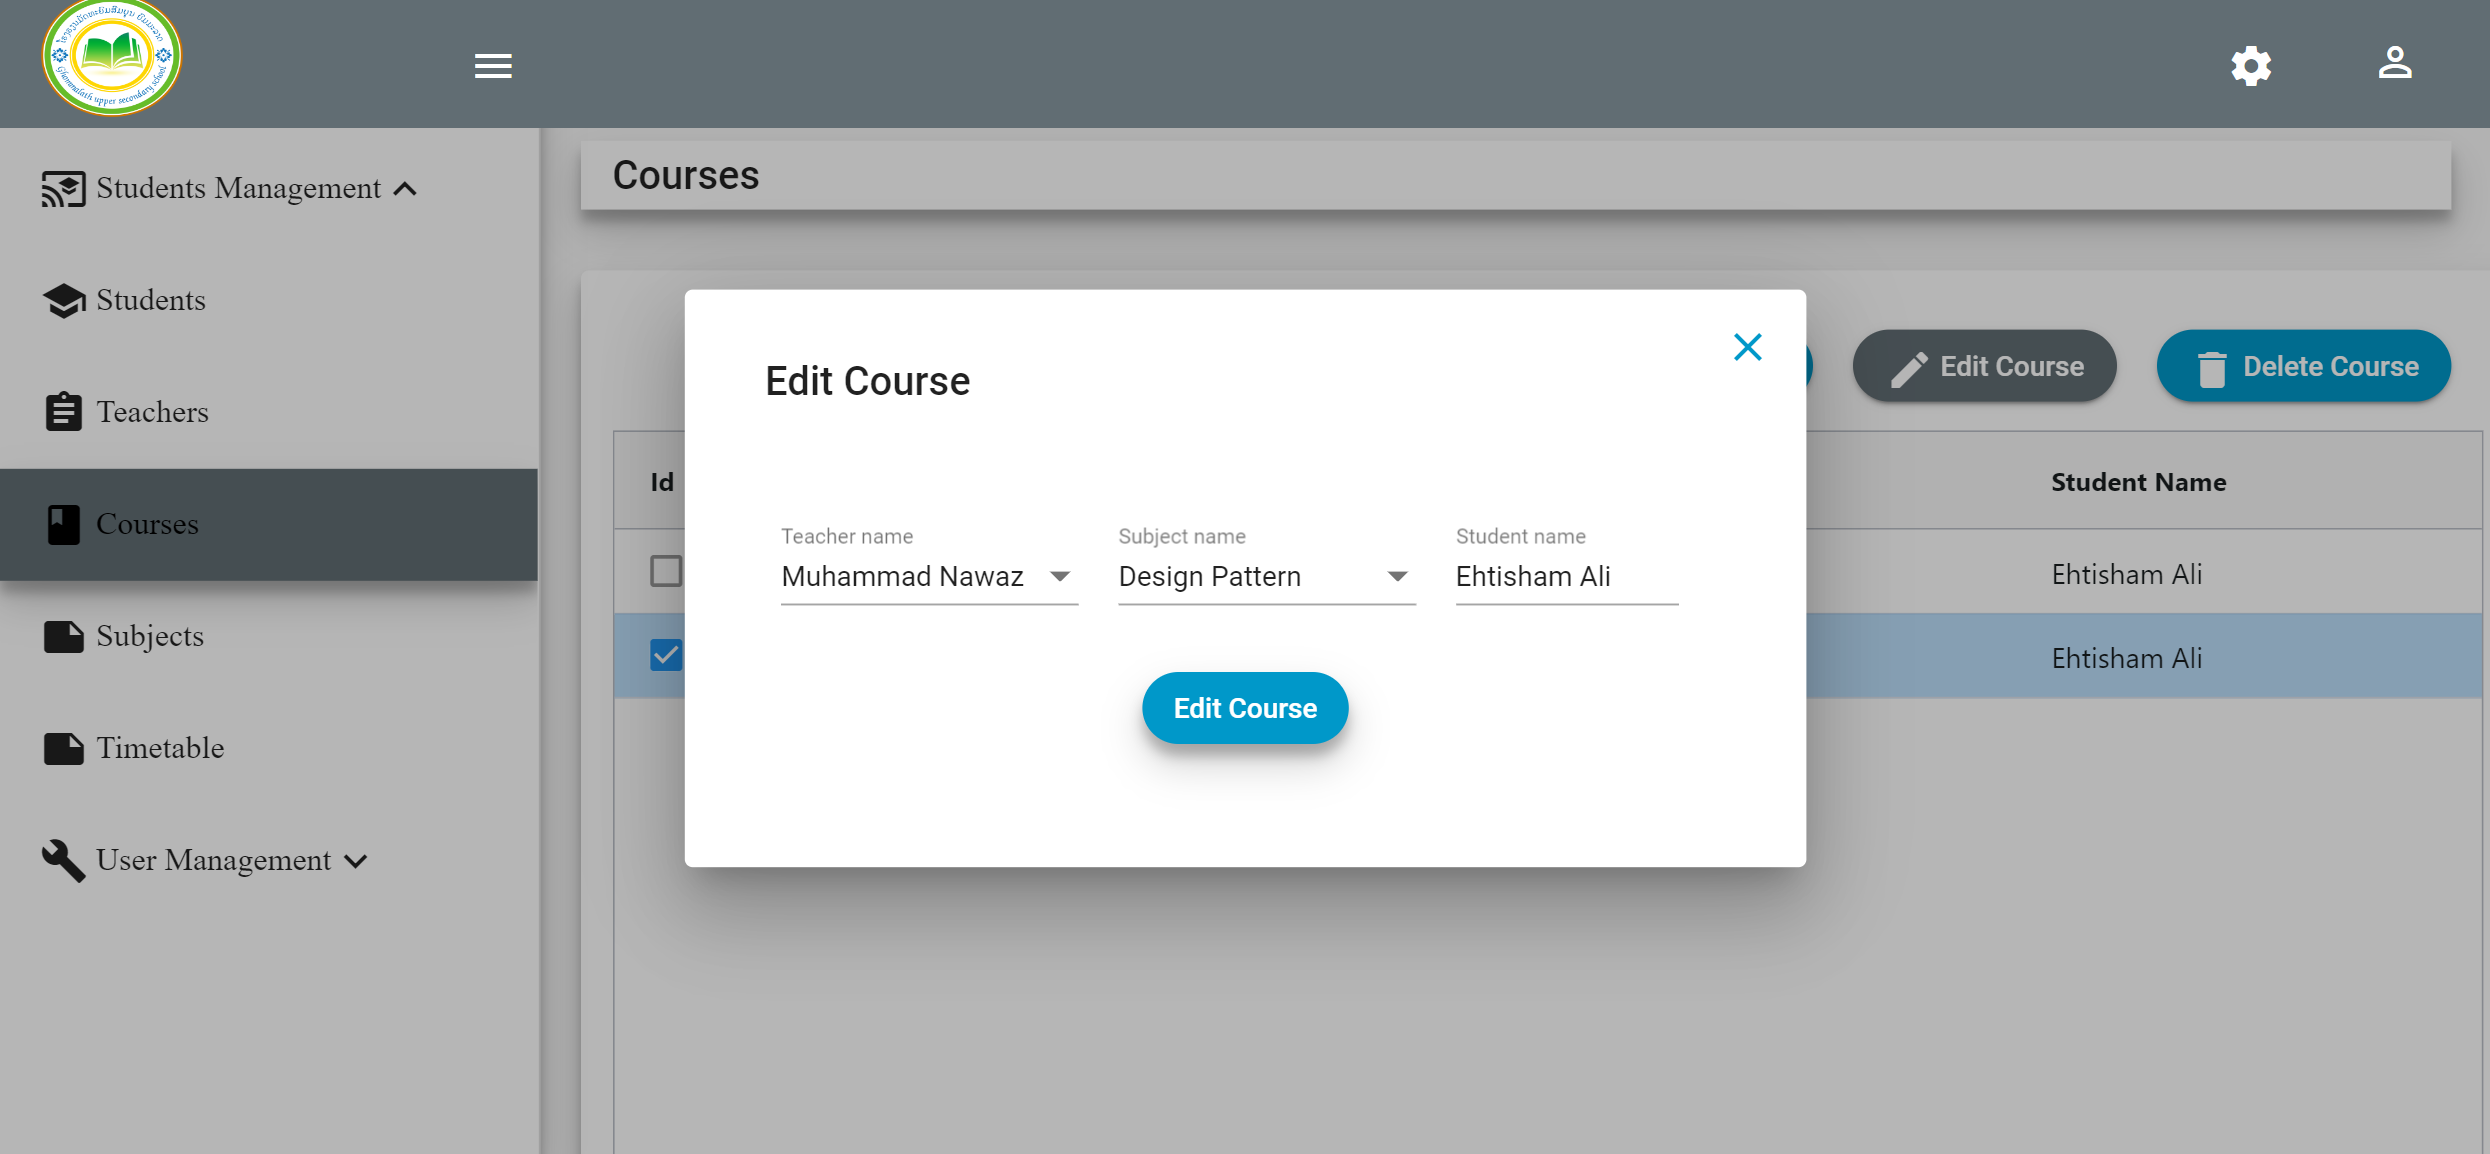Close the Edit Course dialog
2490x1154 pixels.
point(1747,347)
